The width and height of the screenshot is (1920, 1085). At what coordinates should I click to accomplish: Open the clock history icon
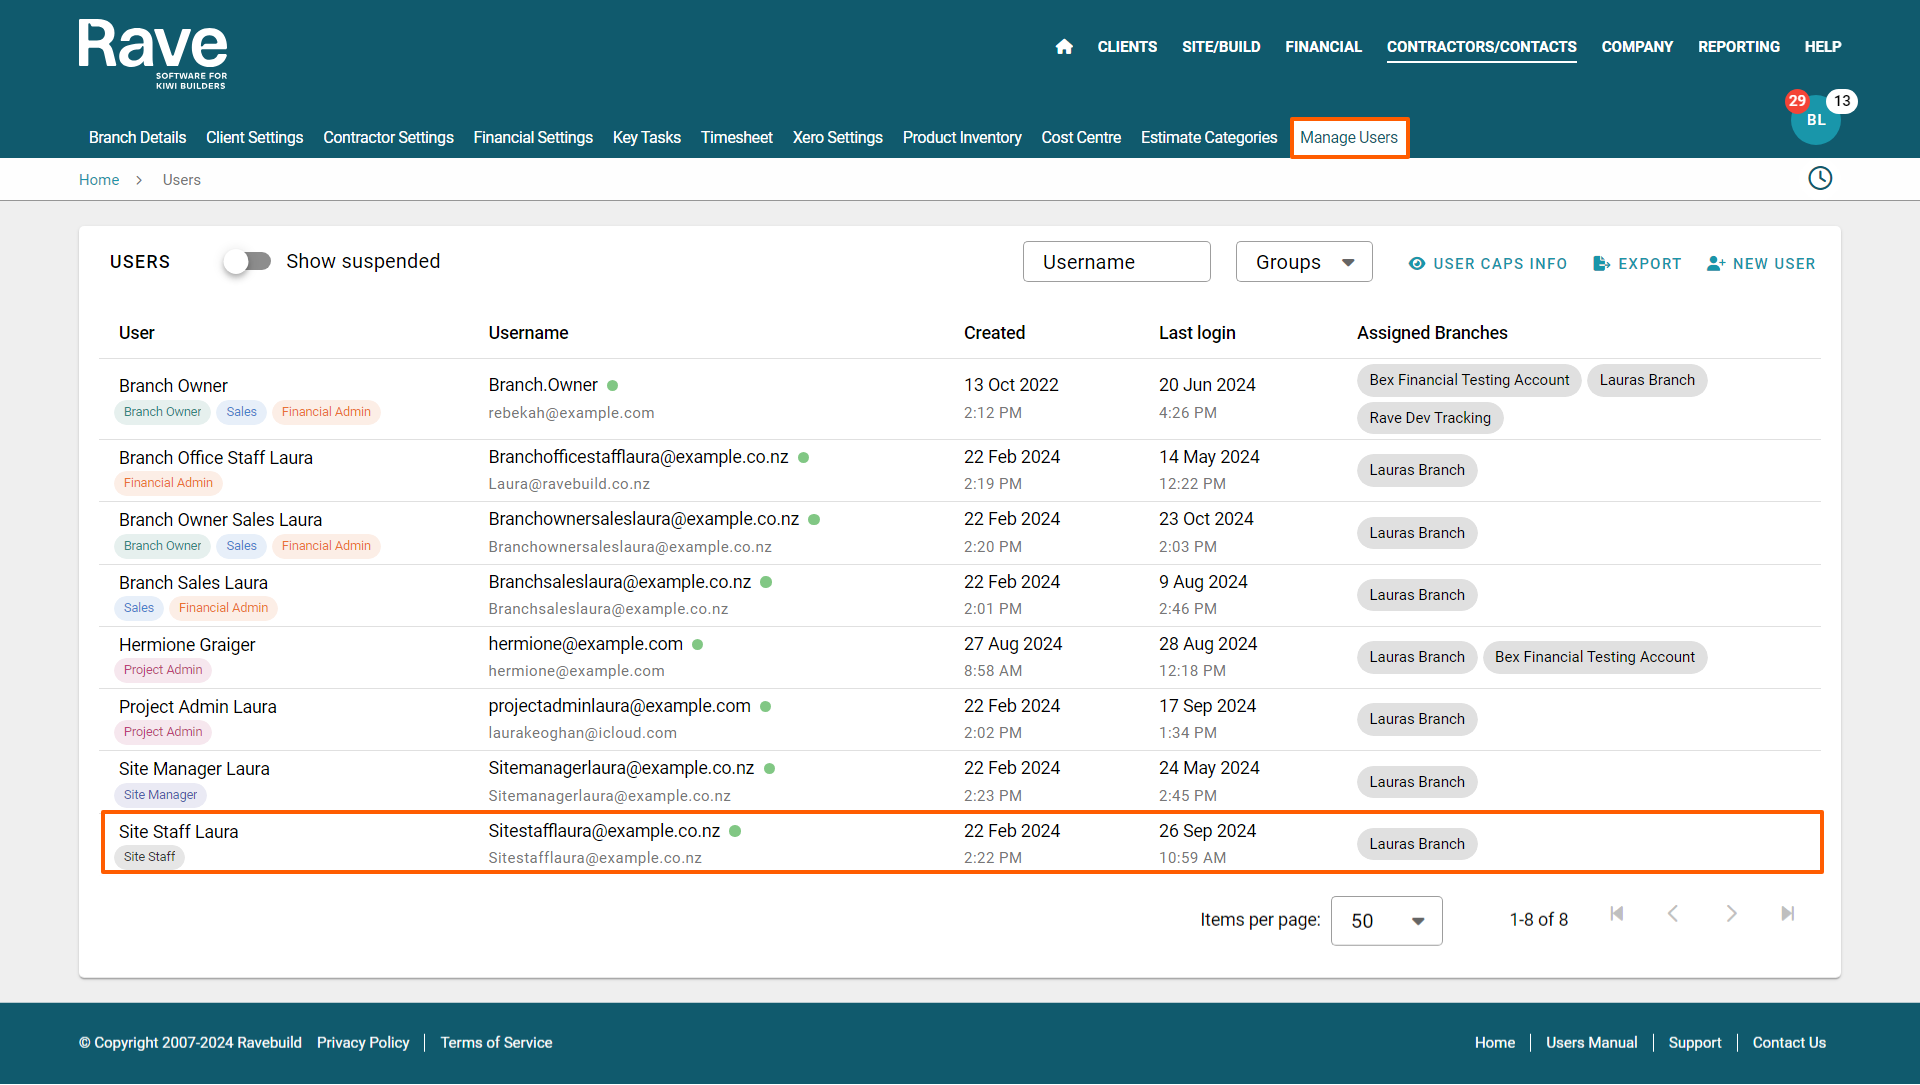click(x=1820, y=178)
